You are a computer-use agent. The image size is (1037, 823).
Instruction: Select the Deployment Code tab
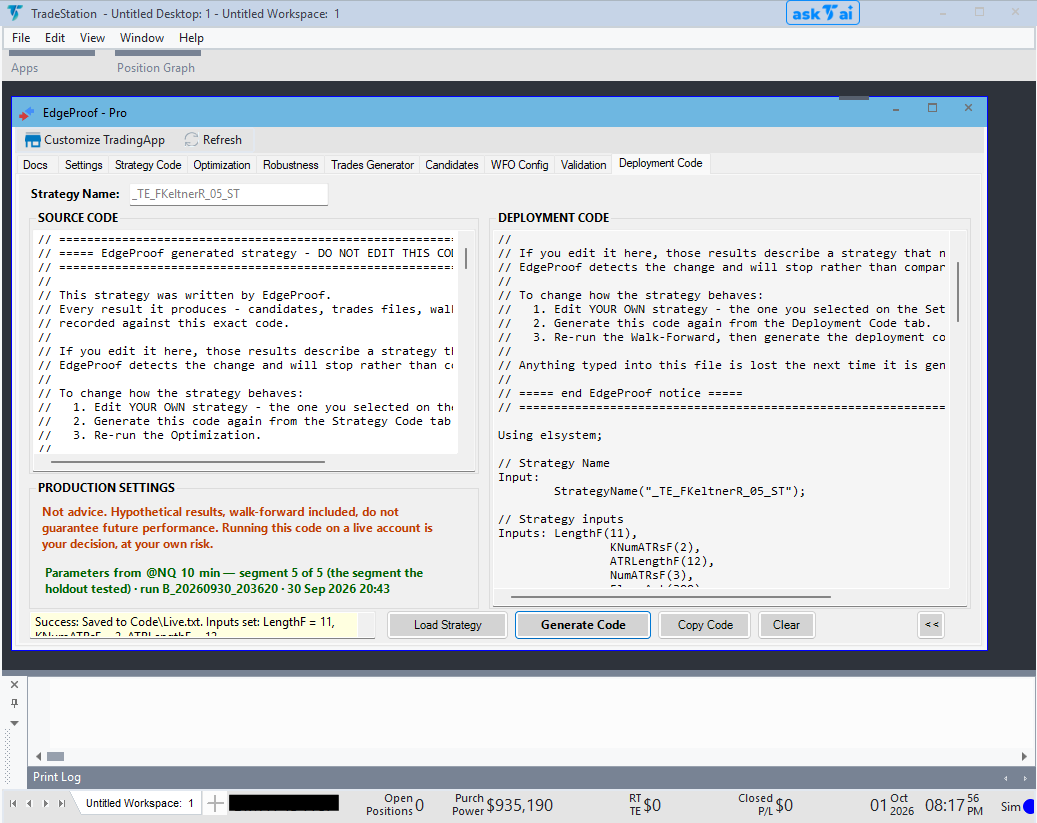(x=661, y=163)
